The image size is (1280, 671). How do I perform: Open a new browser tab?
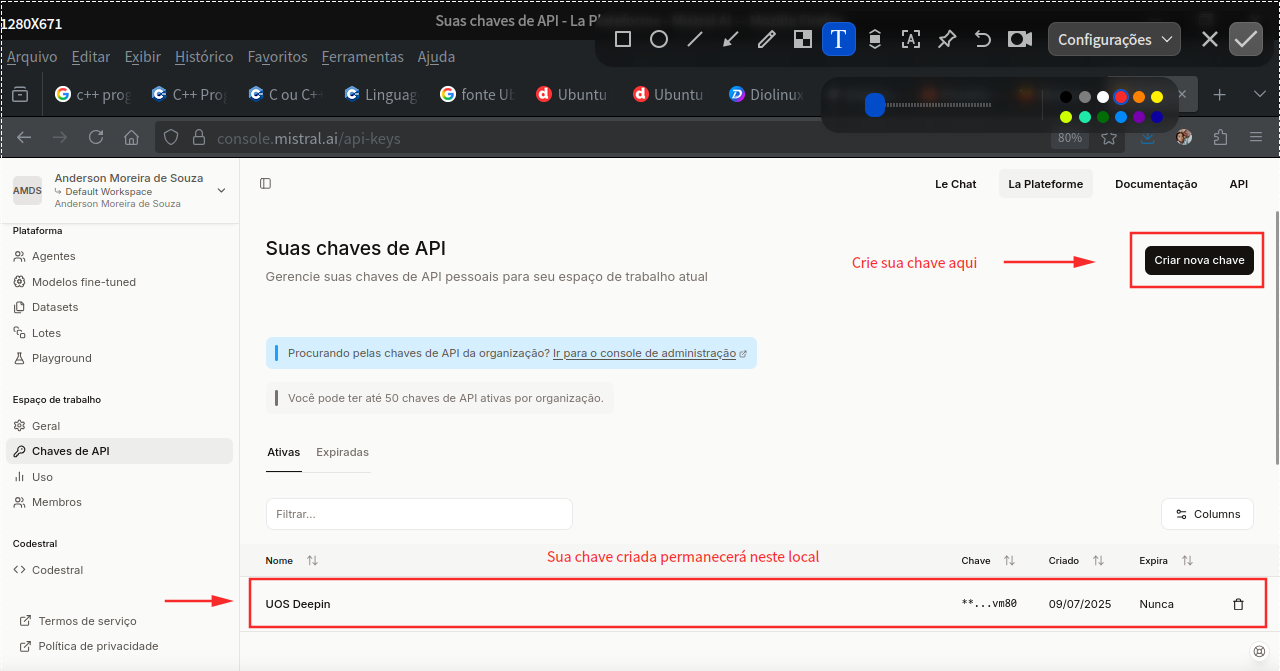1219,95
